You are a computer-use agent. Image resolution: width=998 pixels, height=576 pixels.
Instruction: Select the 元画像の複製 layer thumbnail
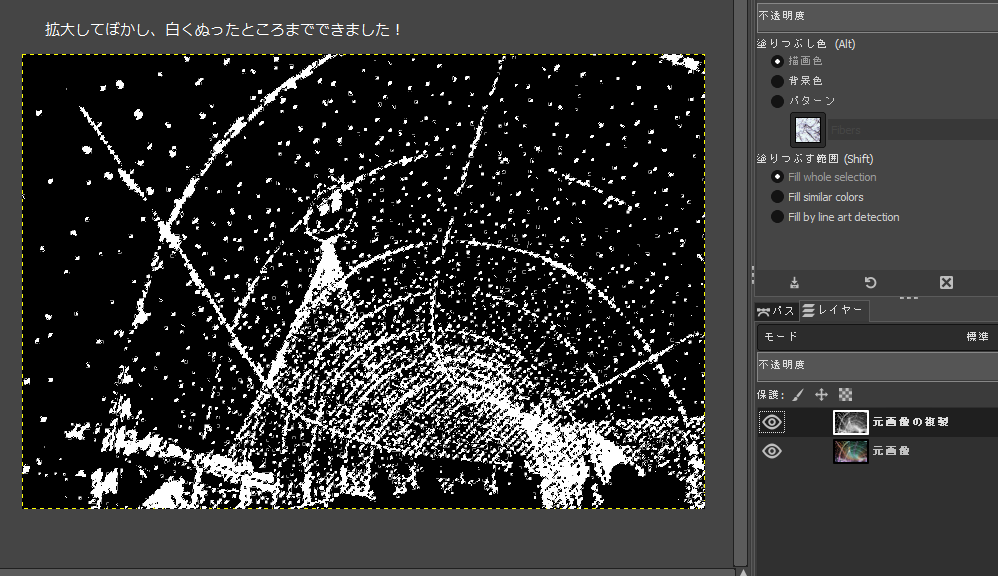coord(851,422)
